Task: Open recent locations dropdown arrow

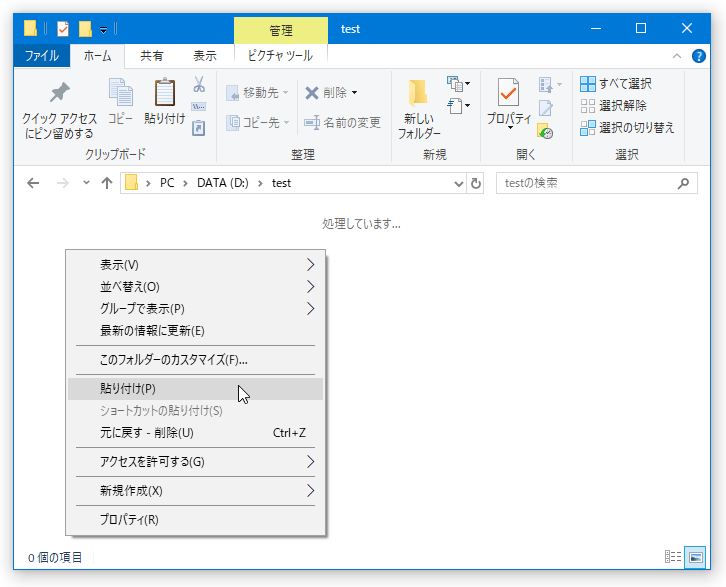Action: (x=86, y=183)
